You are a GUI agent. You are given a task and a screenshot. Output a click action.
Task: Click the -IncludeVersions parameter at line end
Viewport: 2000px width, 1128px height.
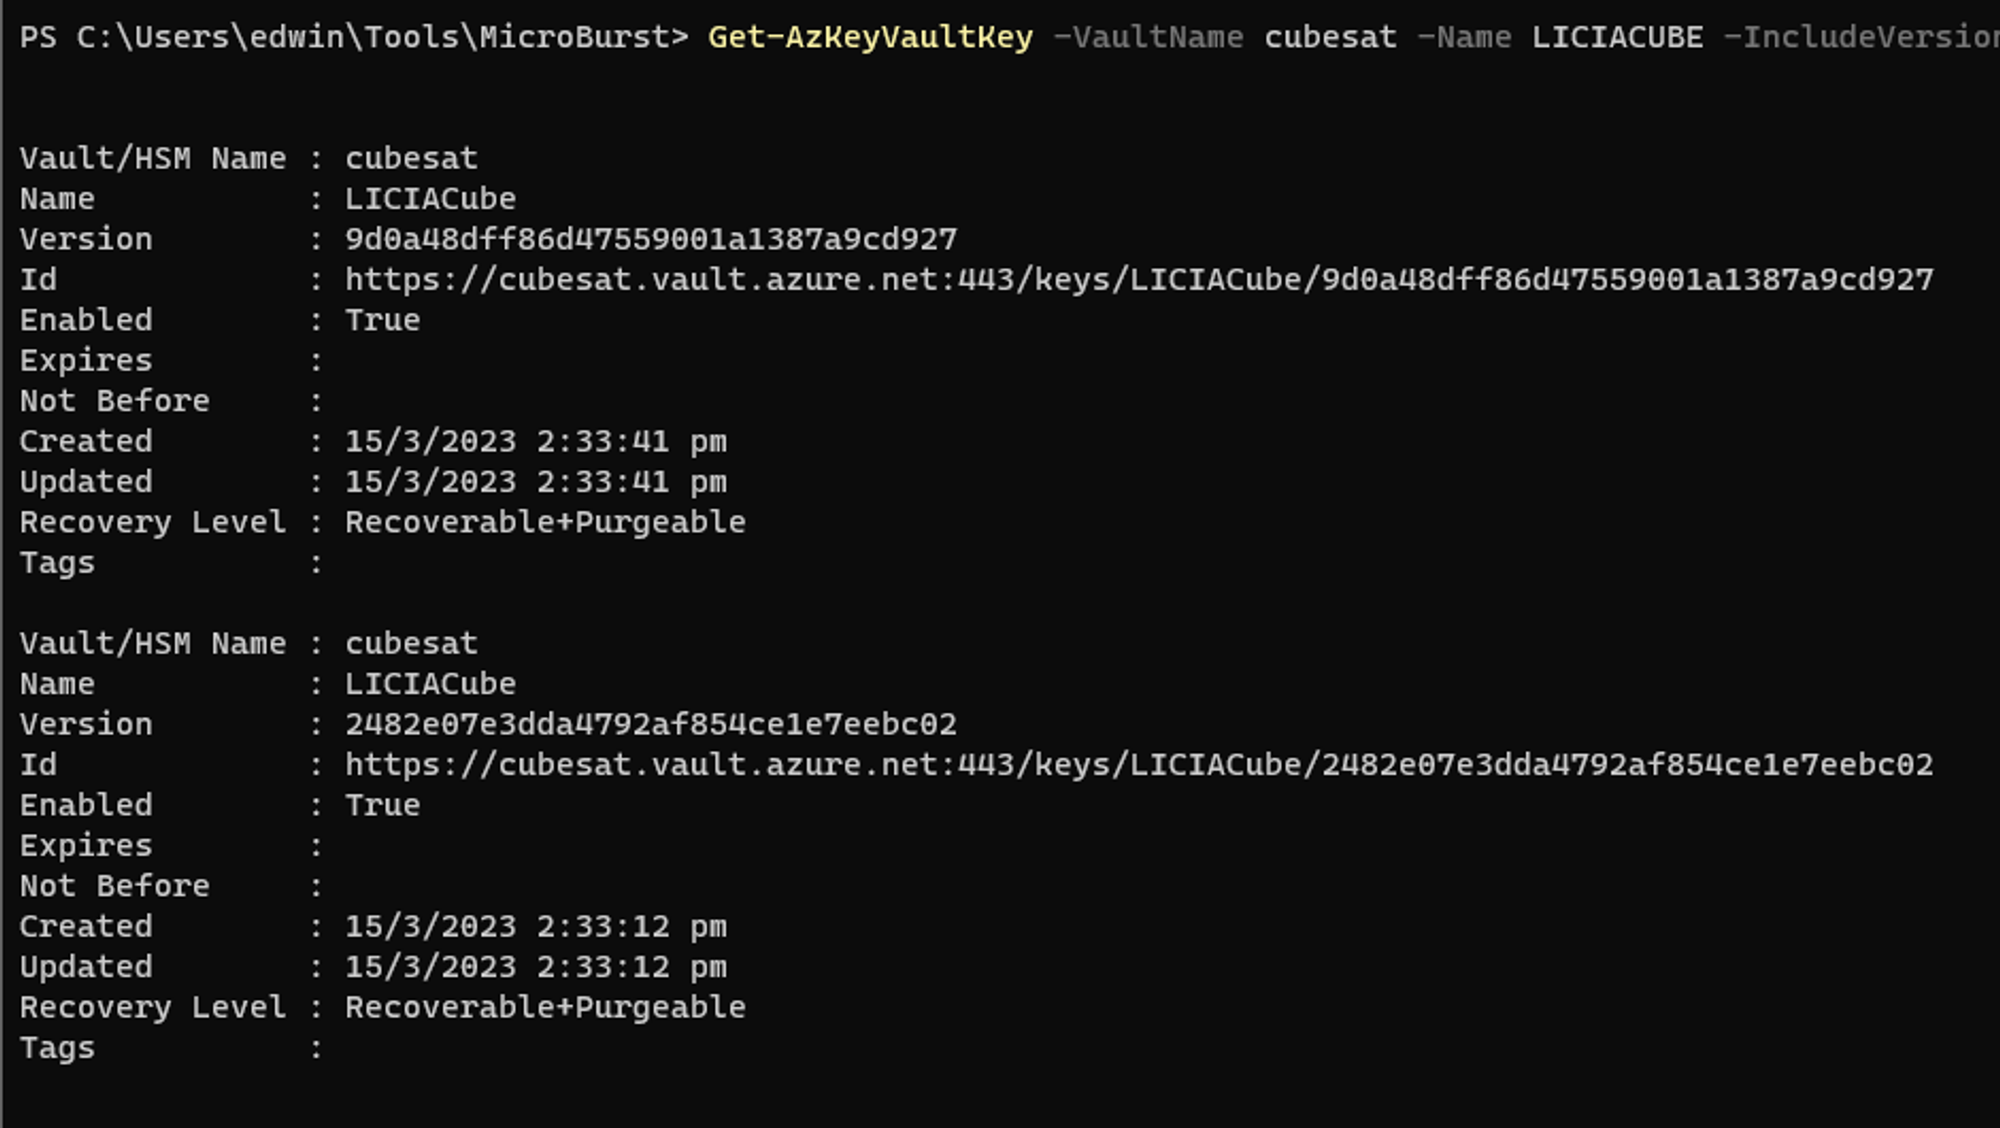click(x=1860, y=38)
